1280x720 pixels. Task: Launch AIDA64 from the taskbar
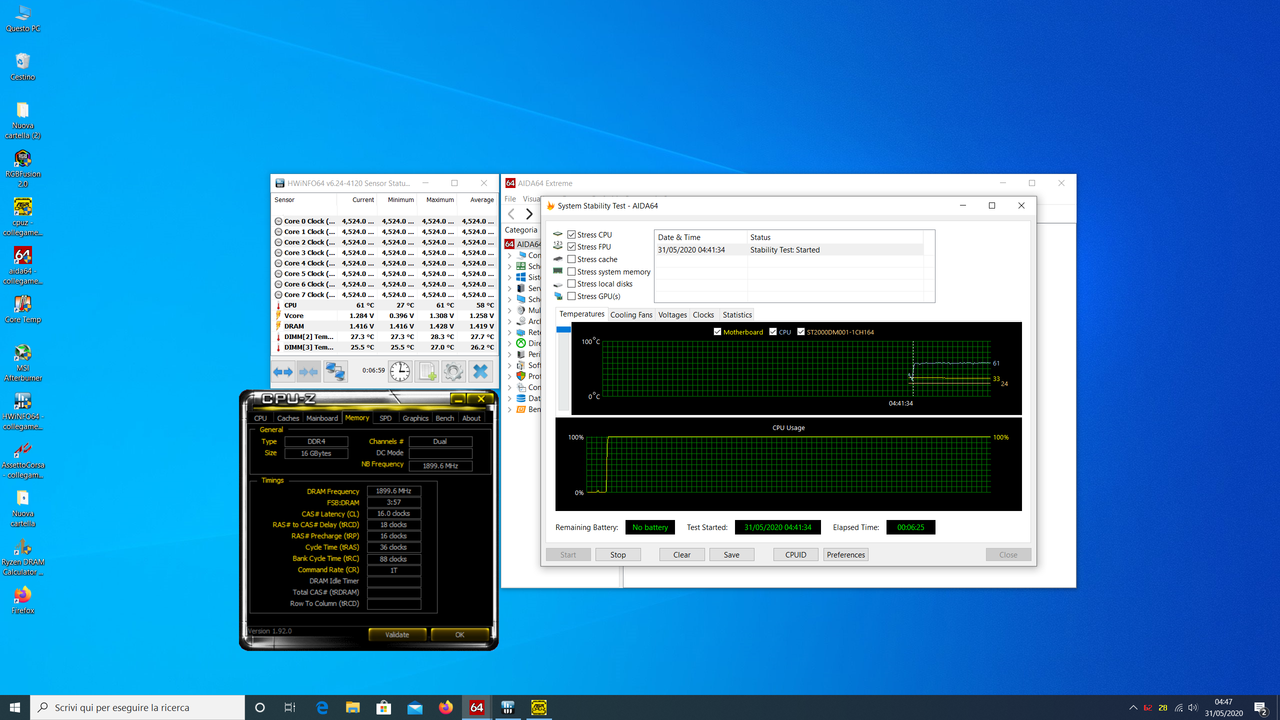tap(476, 707)
